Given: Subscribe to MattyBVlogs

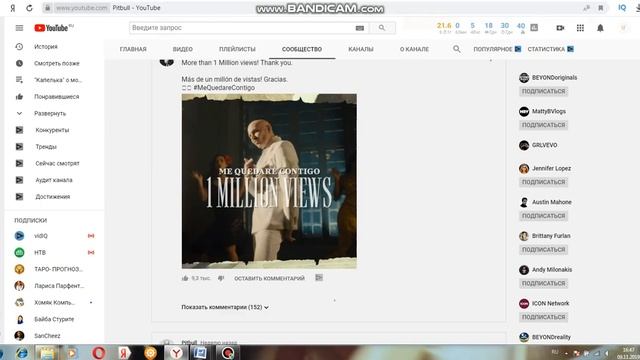Looking at the screenshot, I should [544, 125].
